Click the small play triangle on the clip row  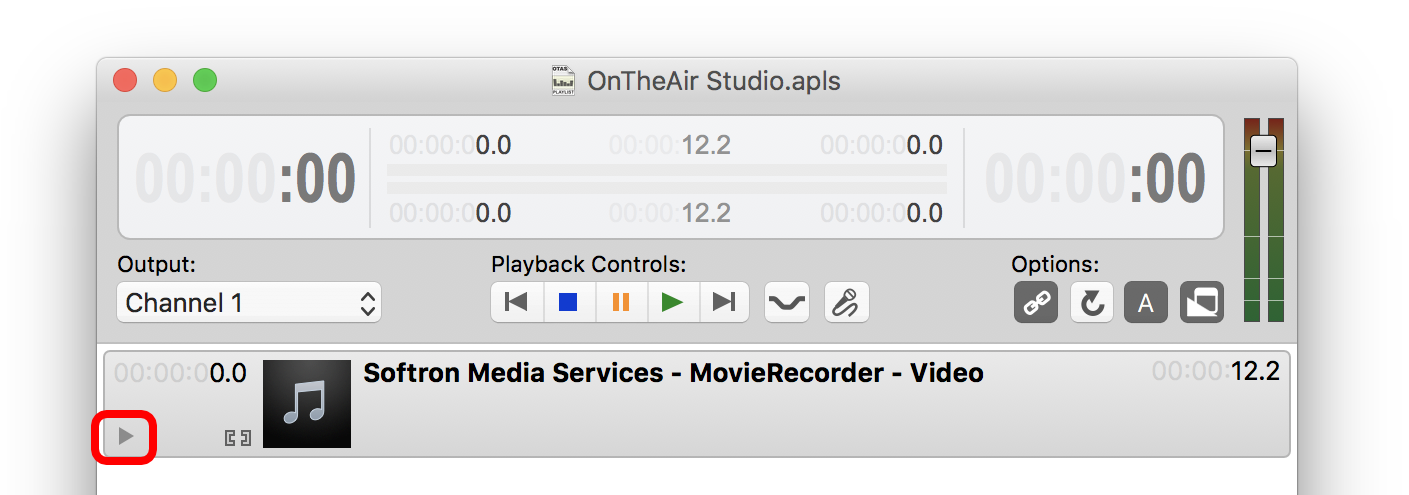tap(125, 436)
